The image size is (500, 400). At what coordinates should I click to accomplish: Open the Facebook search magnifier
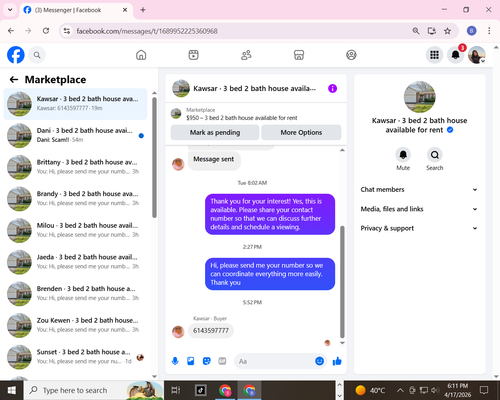pyautogui.click(x=37, y=55)
